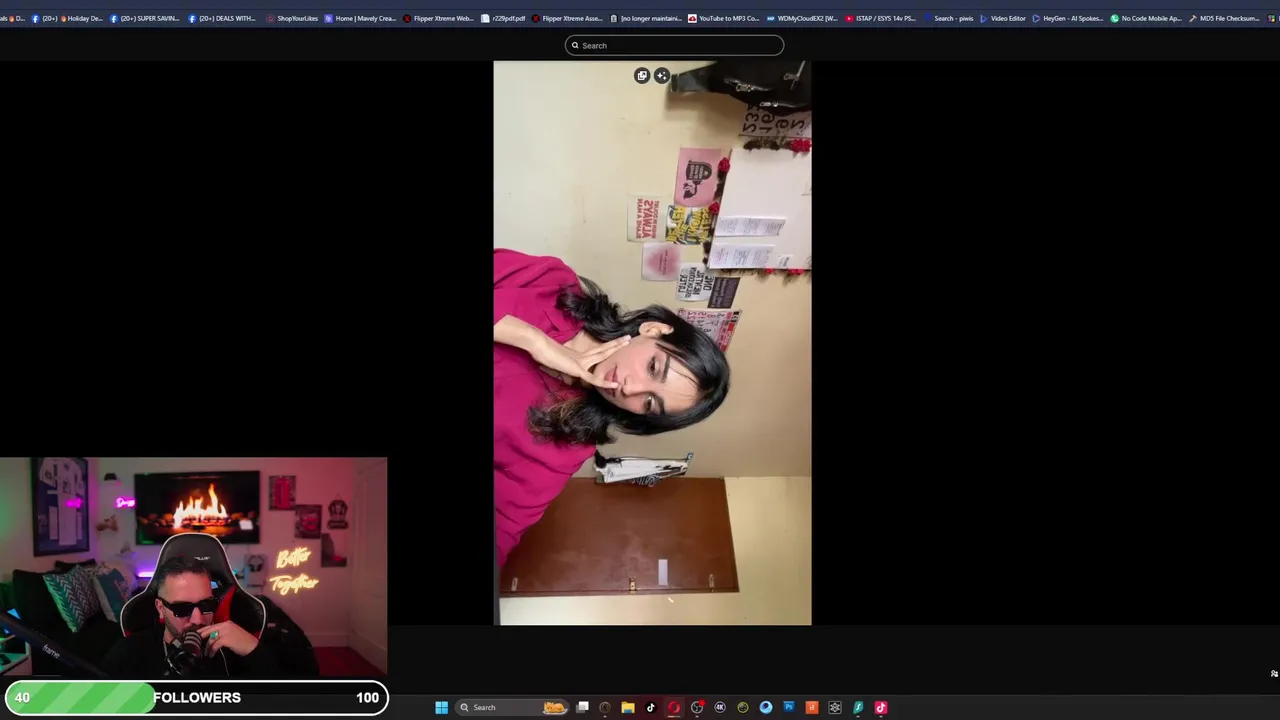The height and width of the screenshot is (720, 1280).
Task: Open the [no longer maintaini... bookmark
Action: click(646, 18)
